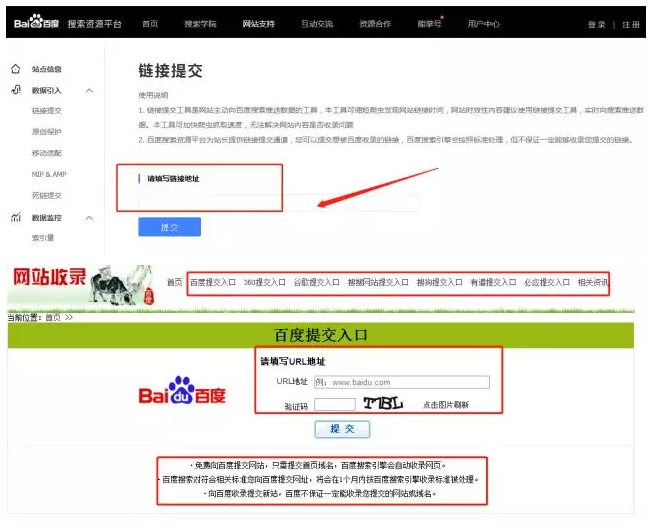Click the 请填写URL地址 heading
The image size is (653, 526).
click(293, 361)
